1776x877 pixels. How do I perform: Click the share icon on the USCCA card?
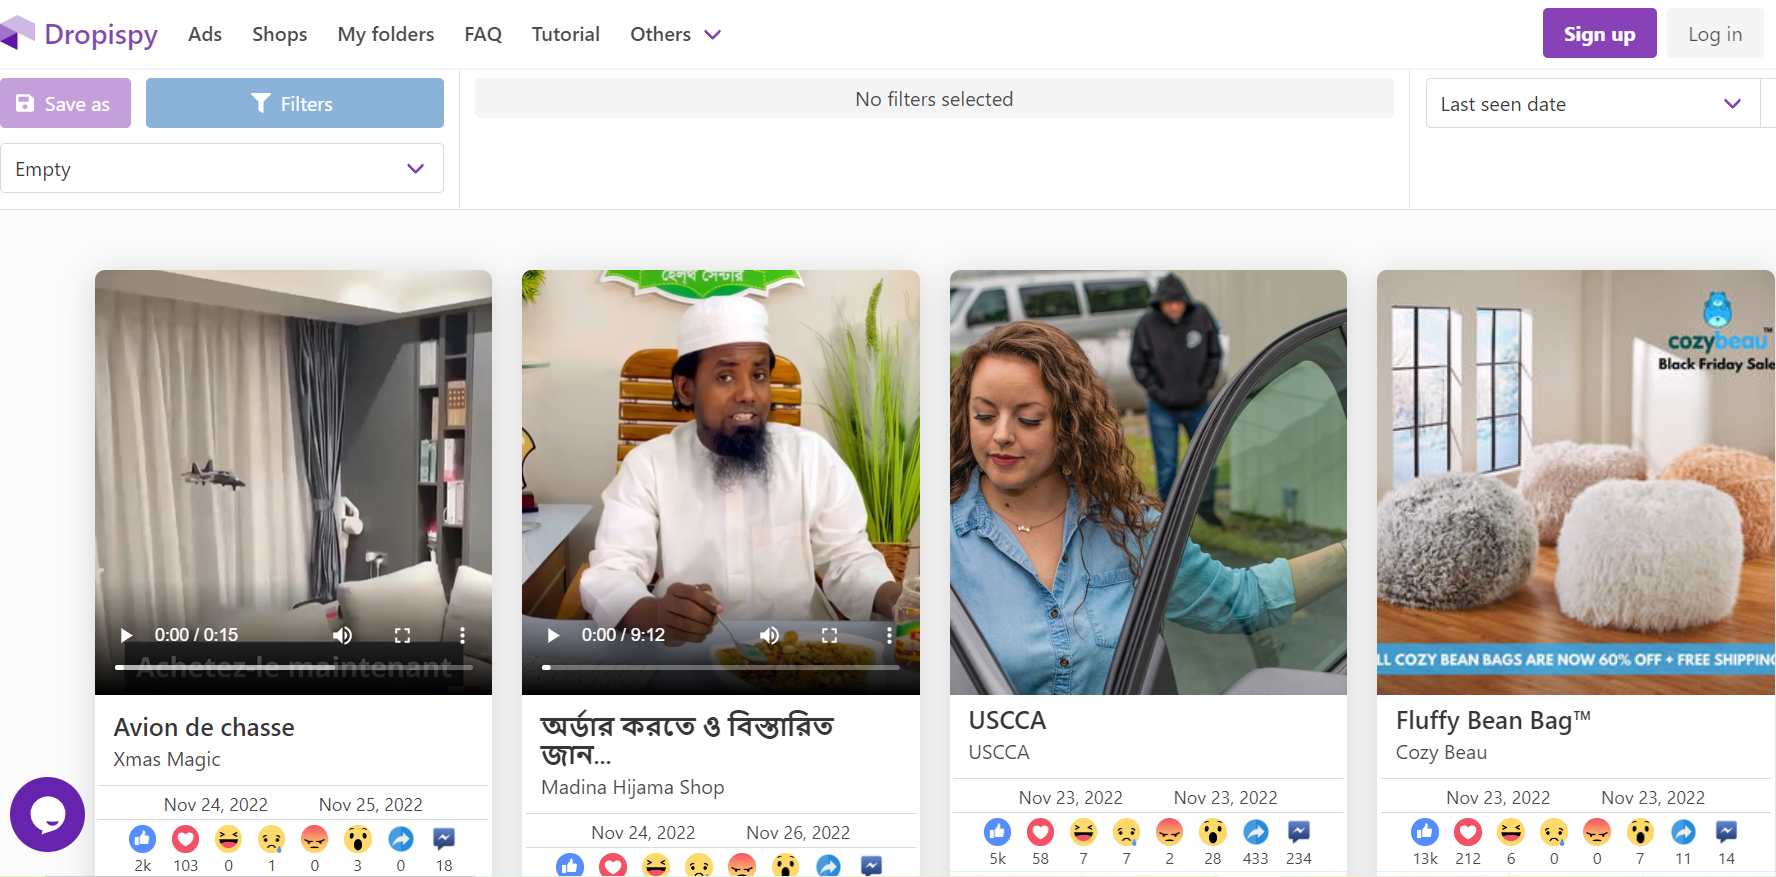click(1256, 831)
